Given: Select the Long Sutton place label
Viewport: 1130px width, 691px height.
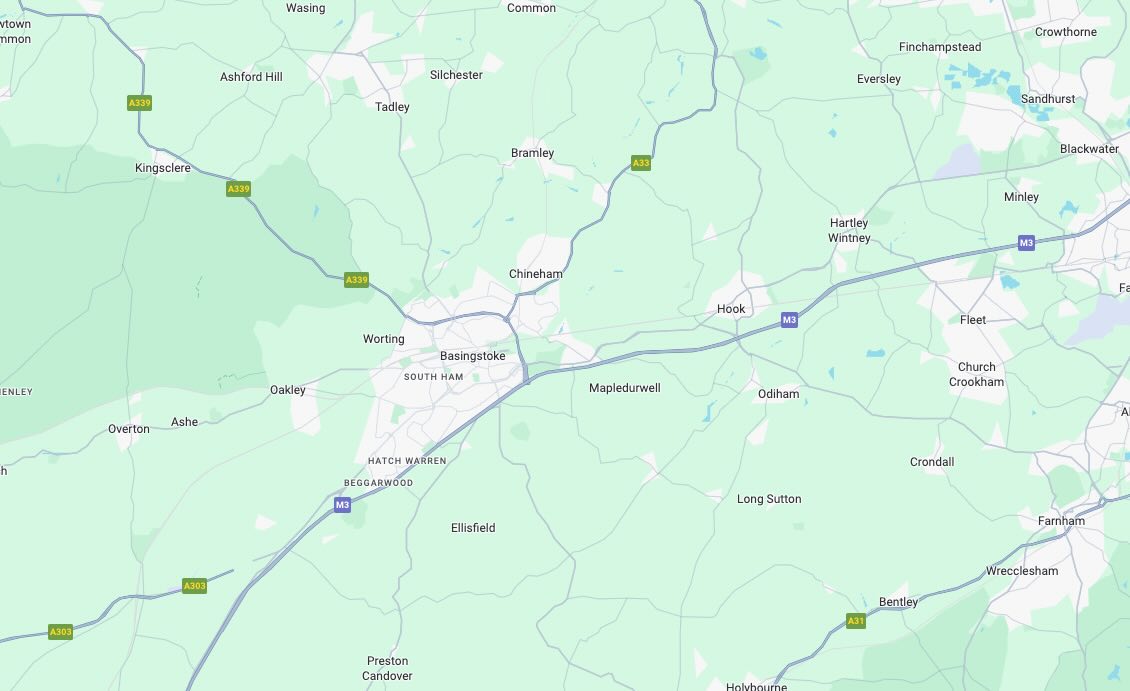Looking at the screenshot, I should (x=769, y=499).
